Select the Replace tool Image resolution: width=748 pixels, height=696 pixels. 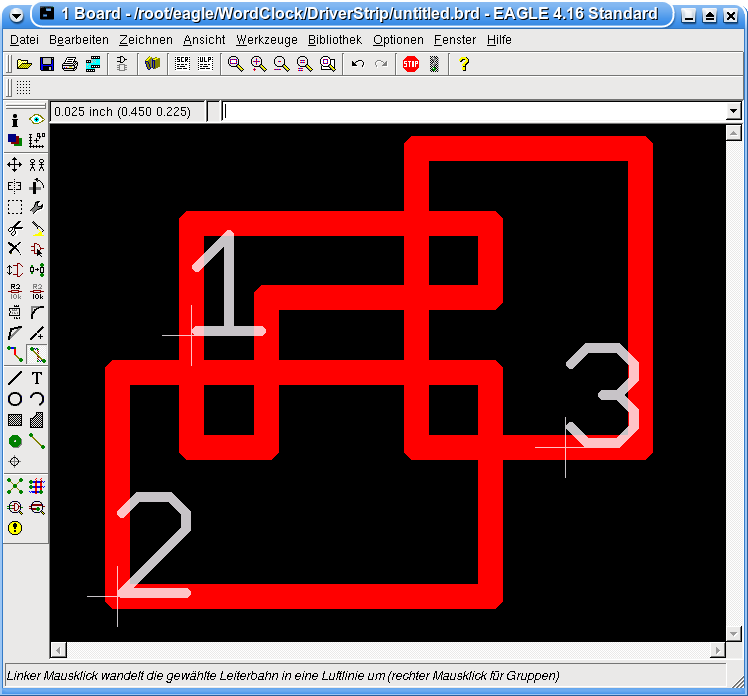(x=37, y=270)
